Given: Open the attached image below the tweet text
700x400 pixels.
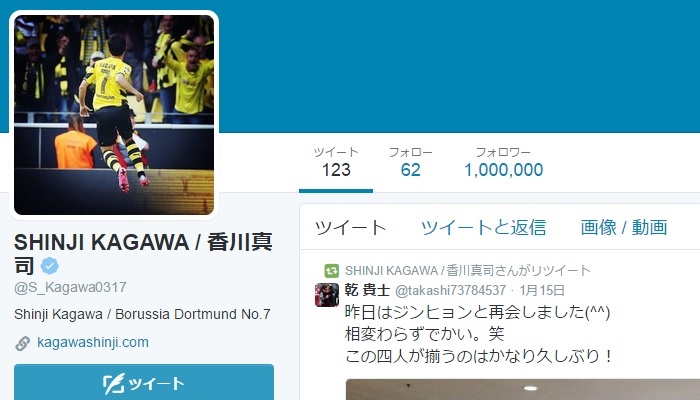Looking at the screenshot, I should pyautogui.click(x=523, y=389).
